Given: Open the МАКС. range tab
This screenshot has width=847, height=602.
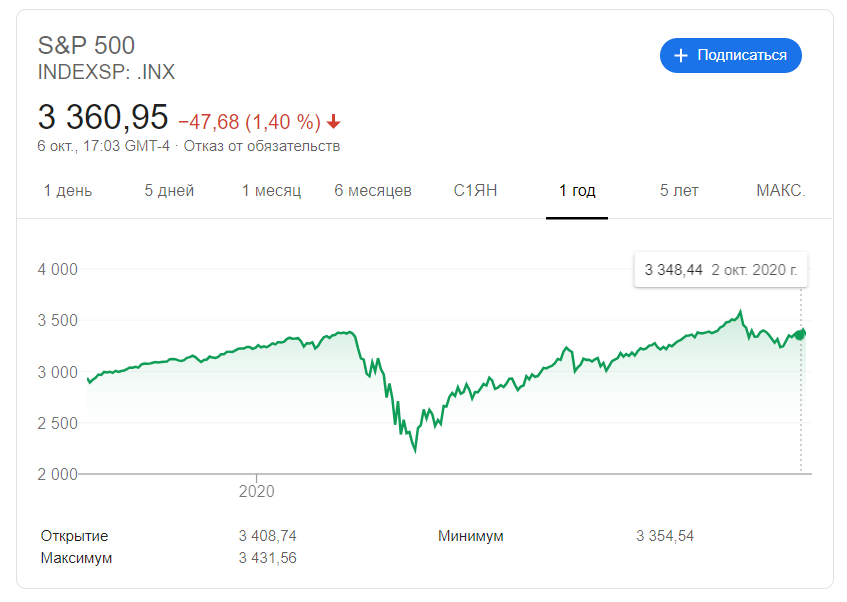Looking at the screenshot, I should [x=781, y=191].
